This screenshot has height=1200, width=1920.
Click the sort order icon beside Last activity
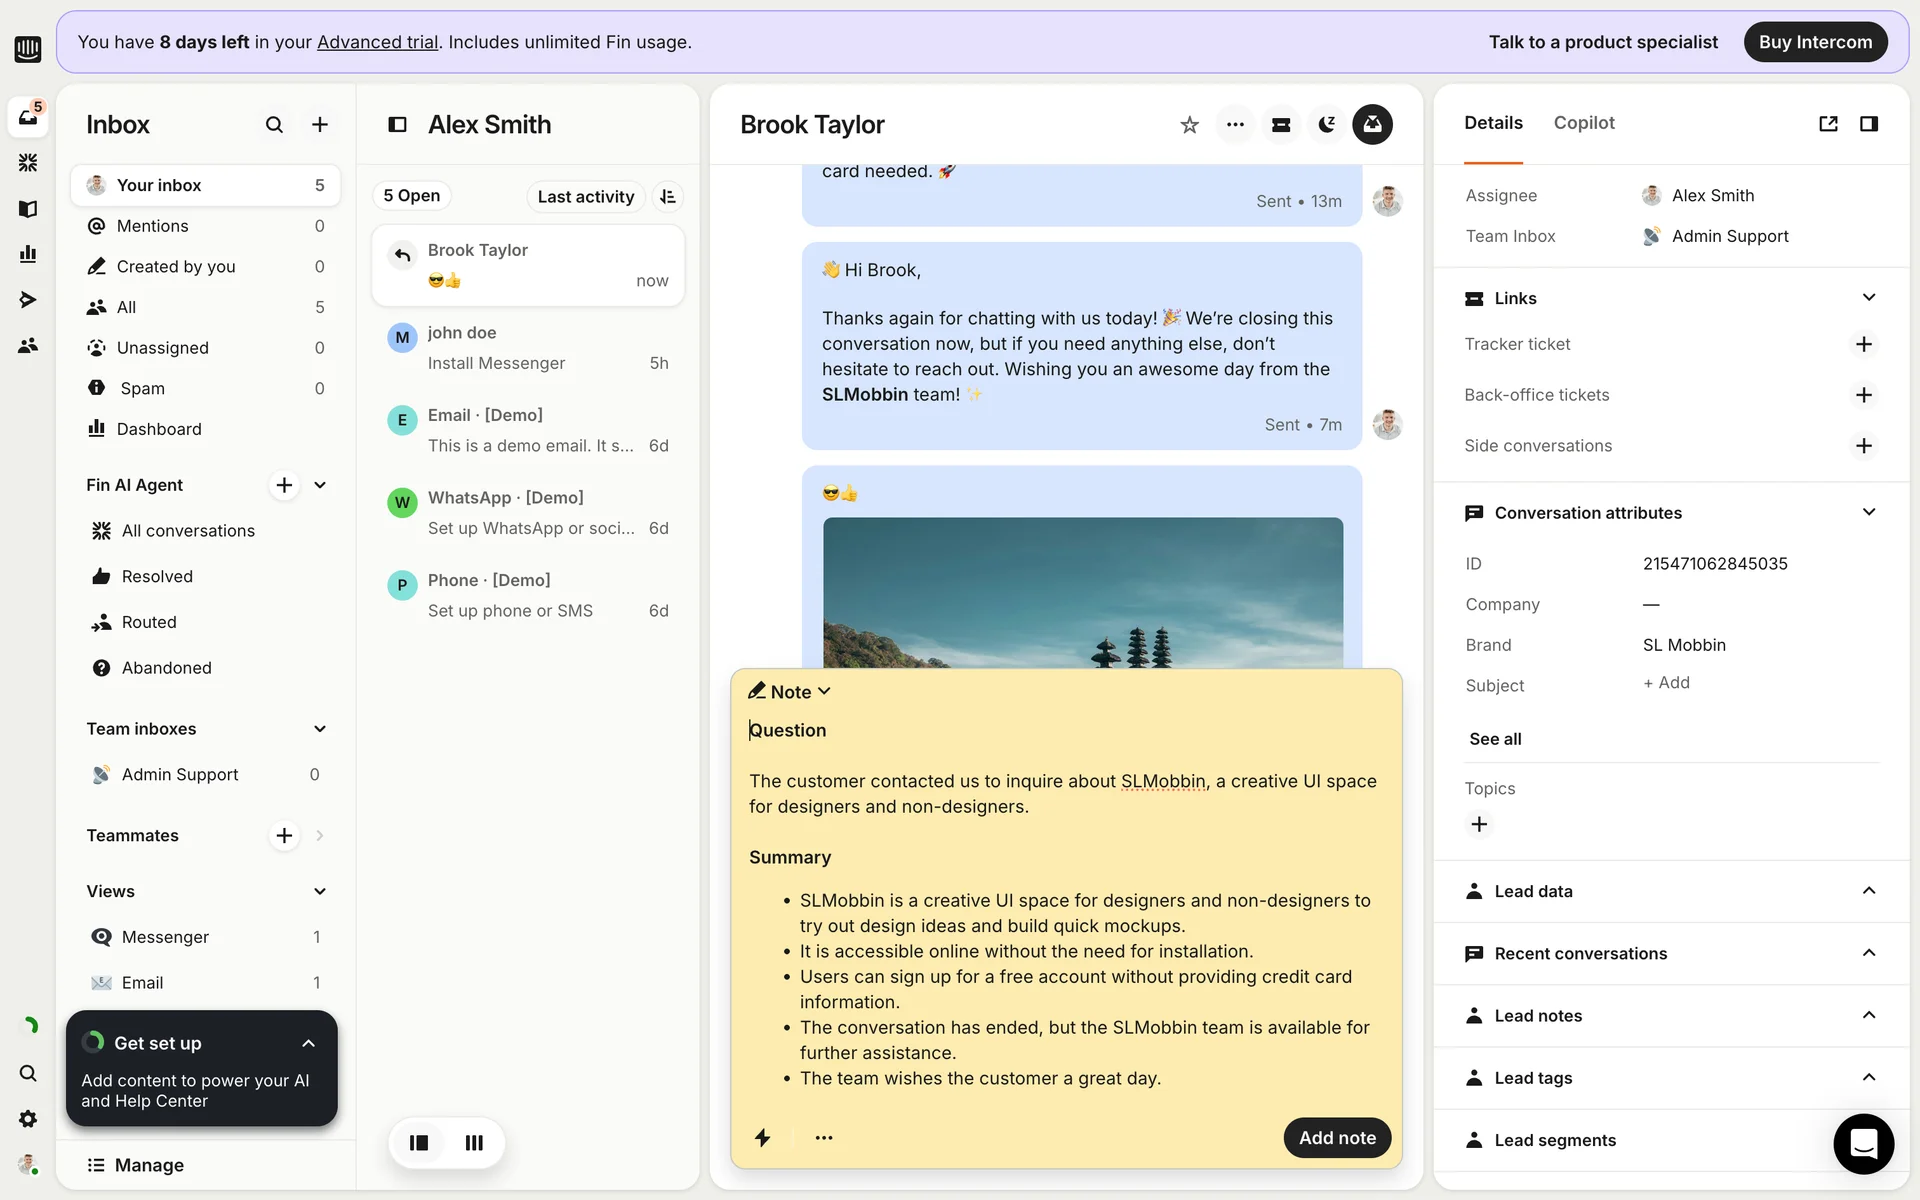pyautogui.click(x=668, y=197)
